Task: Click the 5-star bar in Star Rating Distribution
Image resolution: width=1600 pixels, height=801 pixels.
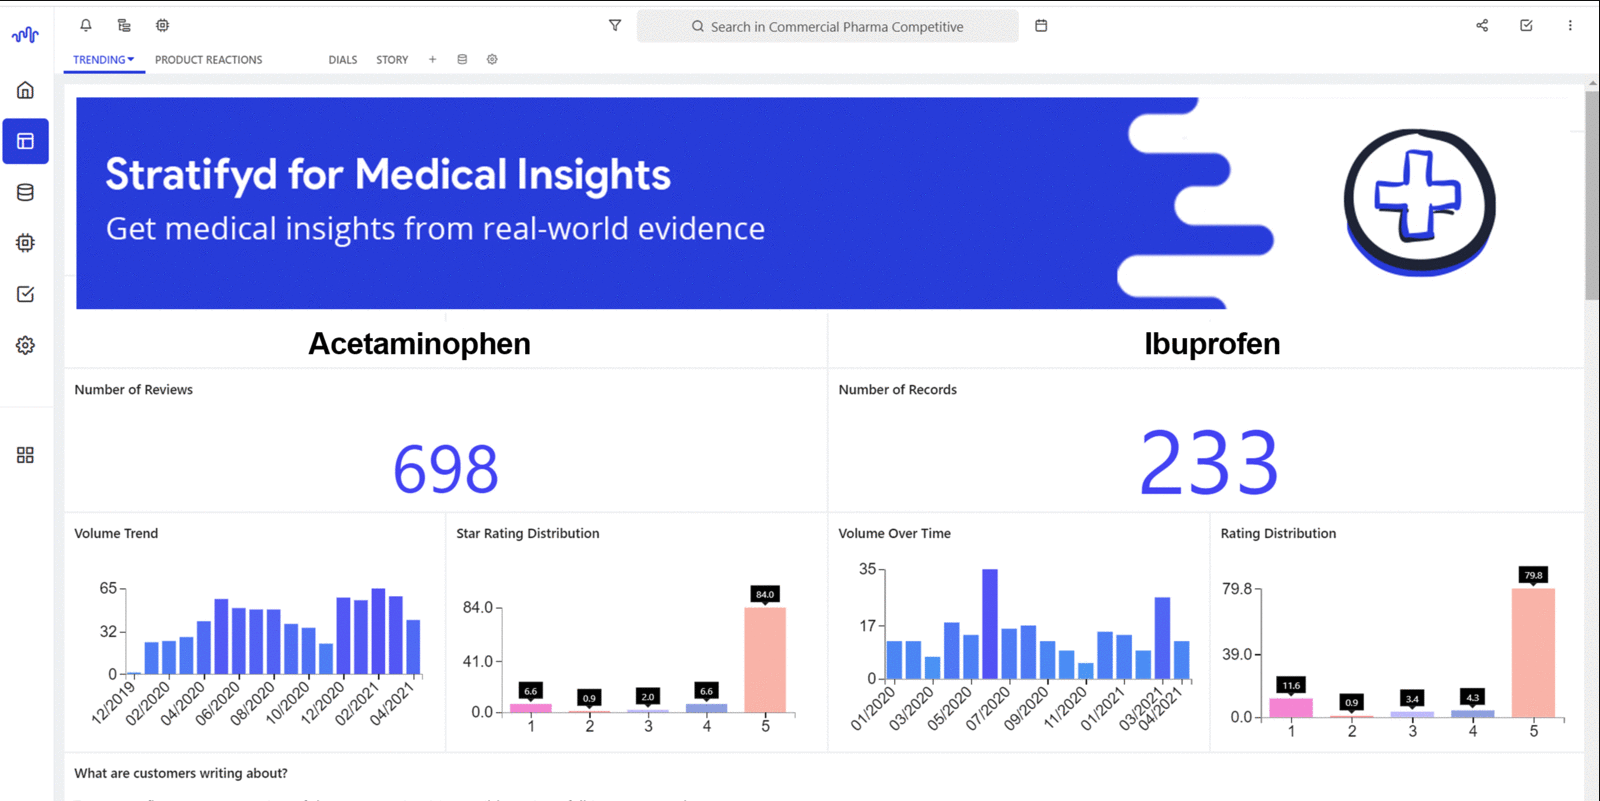Action: 765,659
